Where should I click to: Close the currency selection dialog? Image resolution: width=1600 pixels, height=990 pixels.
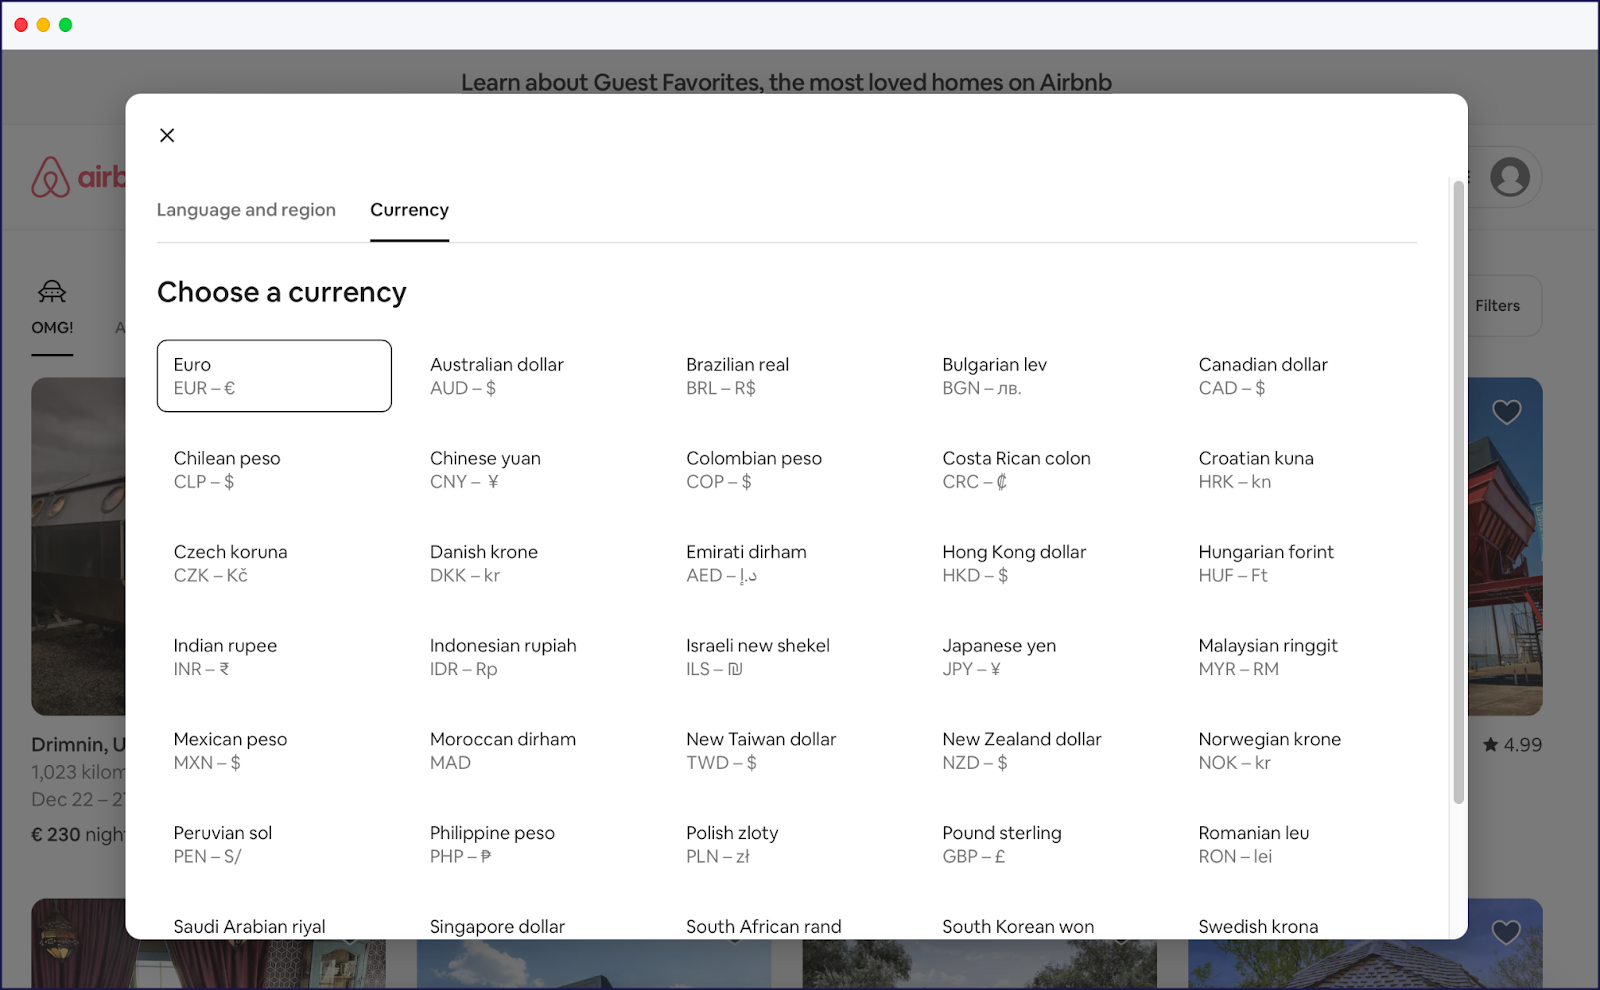tap(167, 135)
